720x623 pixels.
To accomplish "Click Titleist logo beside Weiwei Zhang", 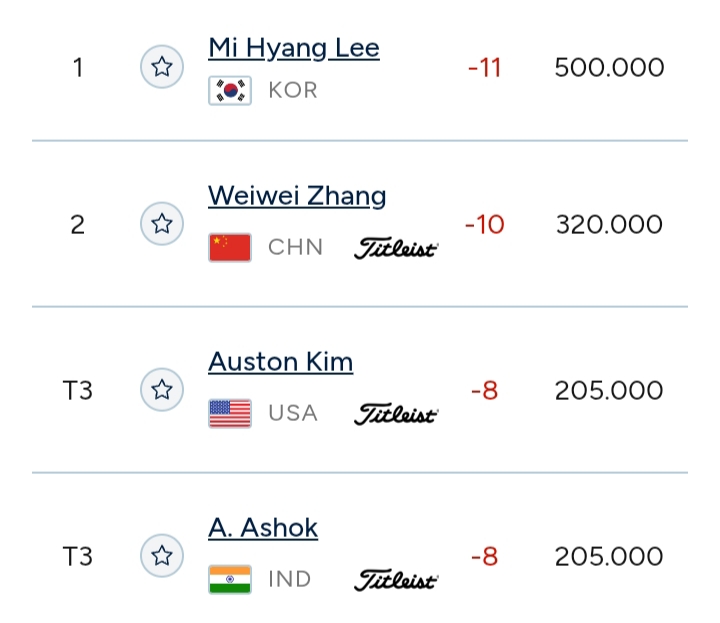I will 396,248.
